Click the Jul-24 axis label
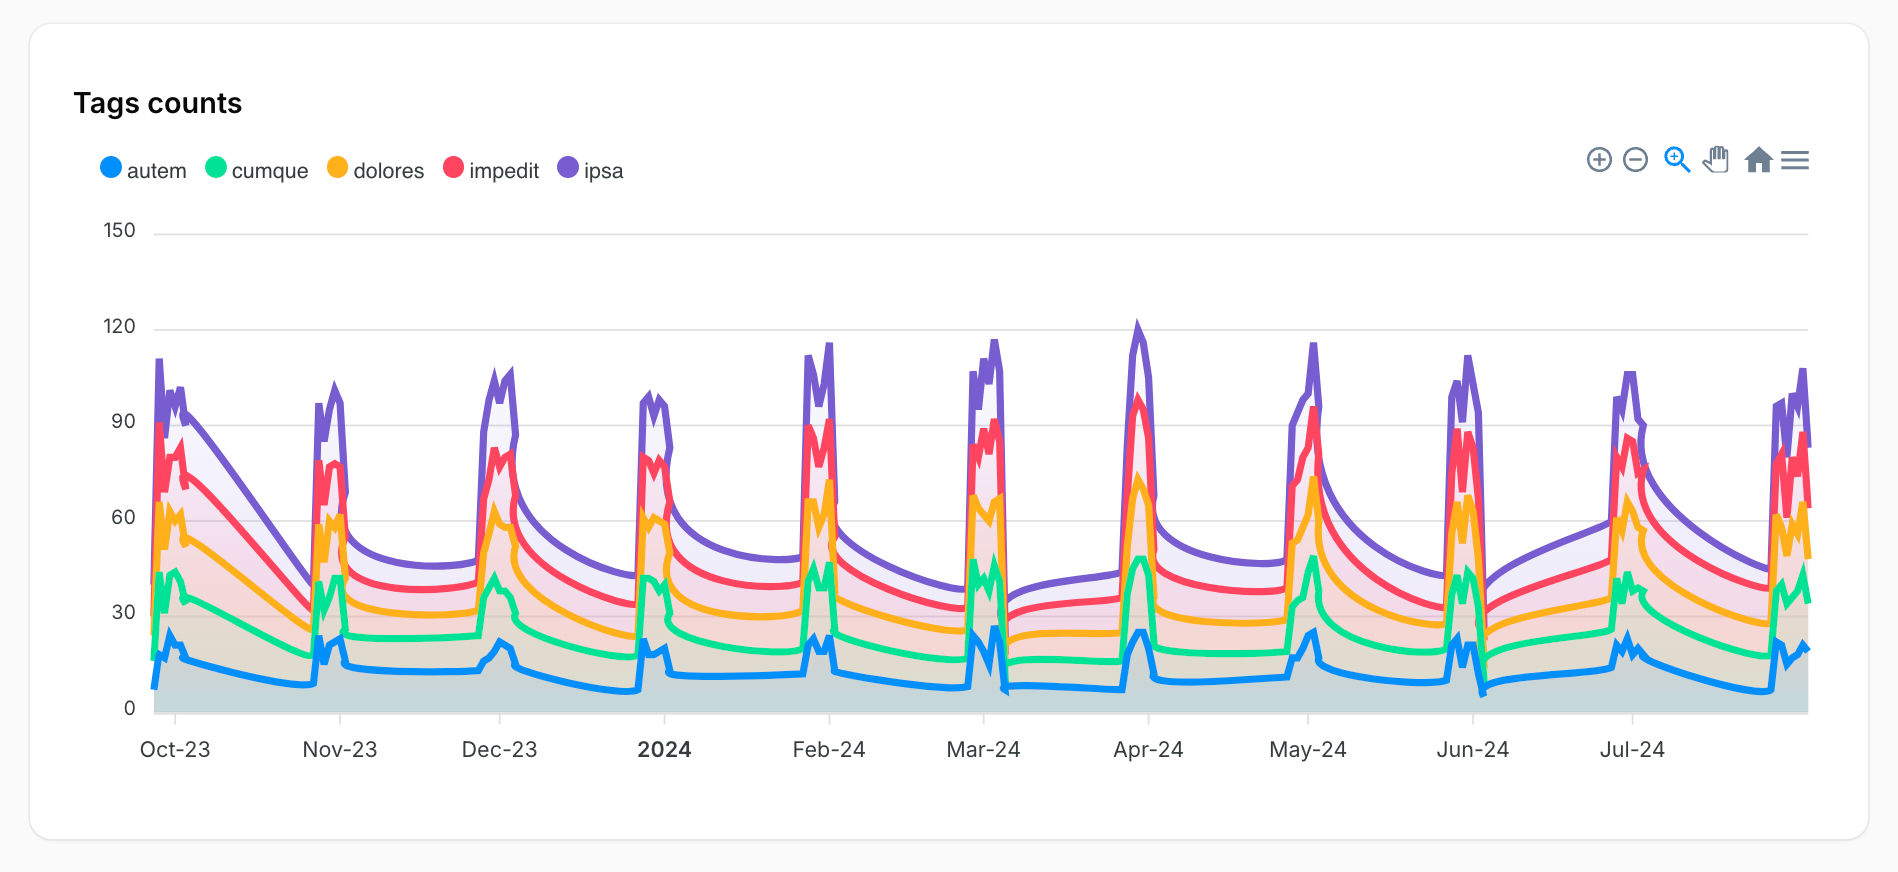The height and width of the screenshot is (872, 1898). click(1632, 750)
